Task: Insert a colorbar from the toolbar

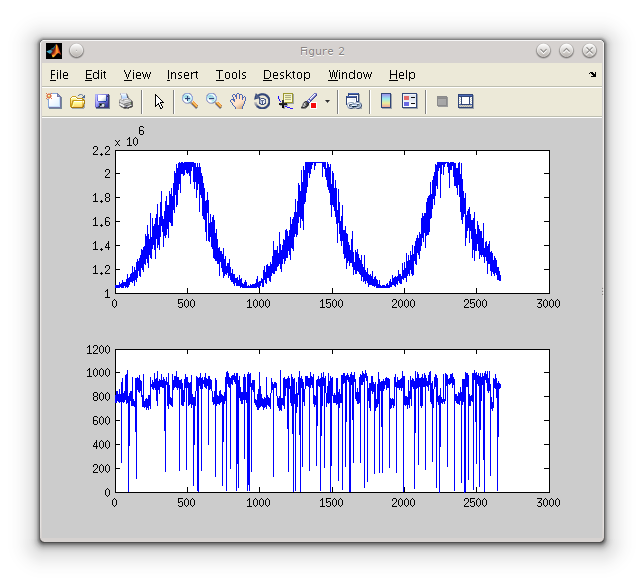Action: click(385, 101)
